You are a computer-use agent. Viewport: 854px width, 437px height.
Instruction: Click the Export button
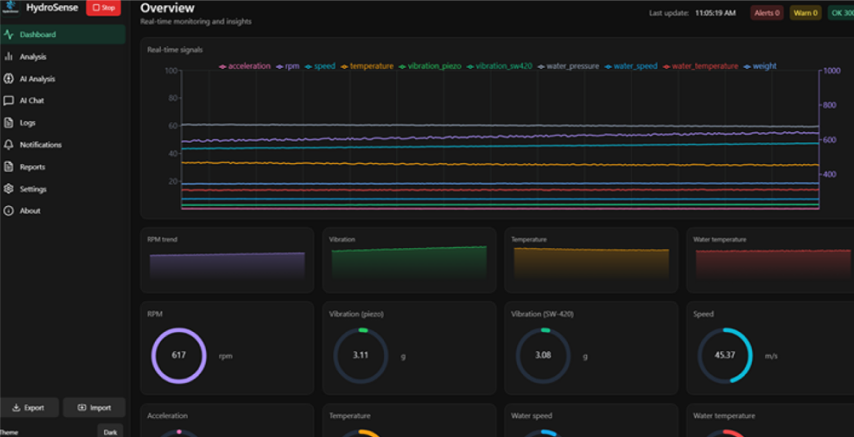click(29, 408)
